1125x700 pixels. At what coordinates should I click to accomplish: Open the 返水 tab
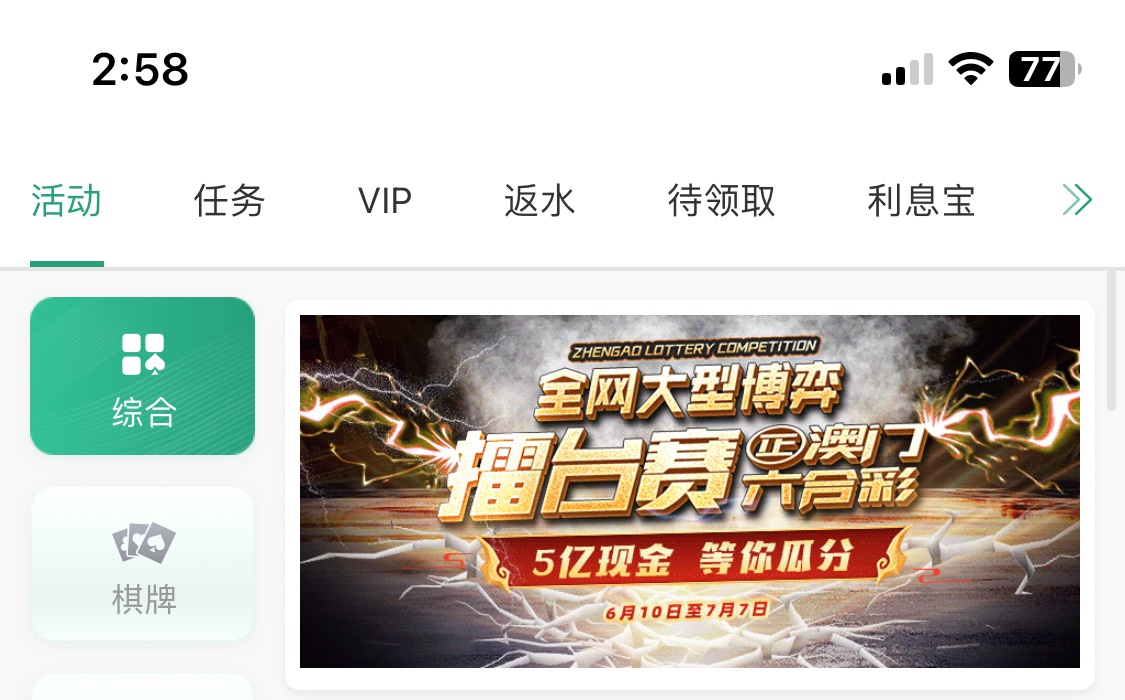[540, 200]
